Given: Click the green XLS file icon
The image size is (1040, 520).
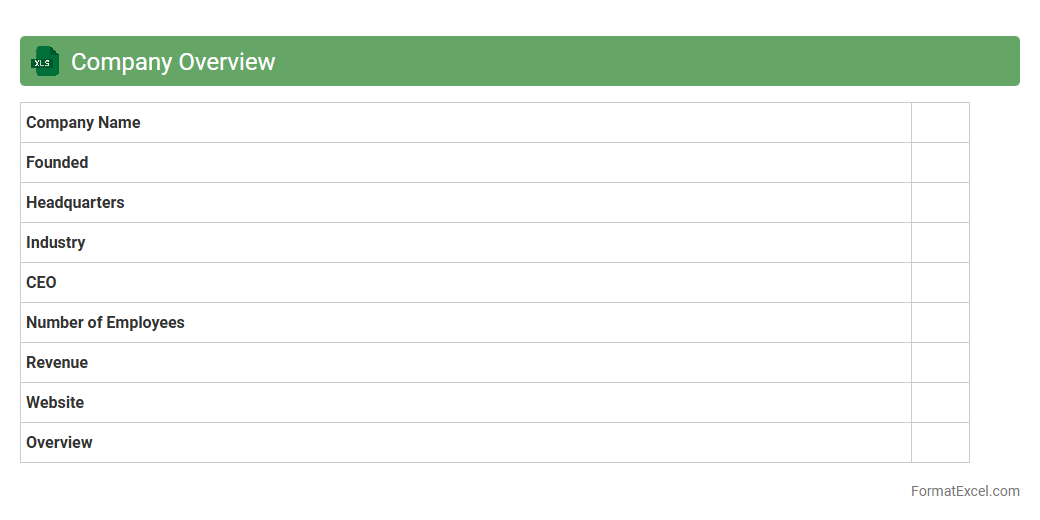Looking at the screenshot, I should tap(45, 62).
